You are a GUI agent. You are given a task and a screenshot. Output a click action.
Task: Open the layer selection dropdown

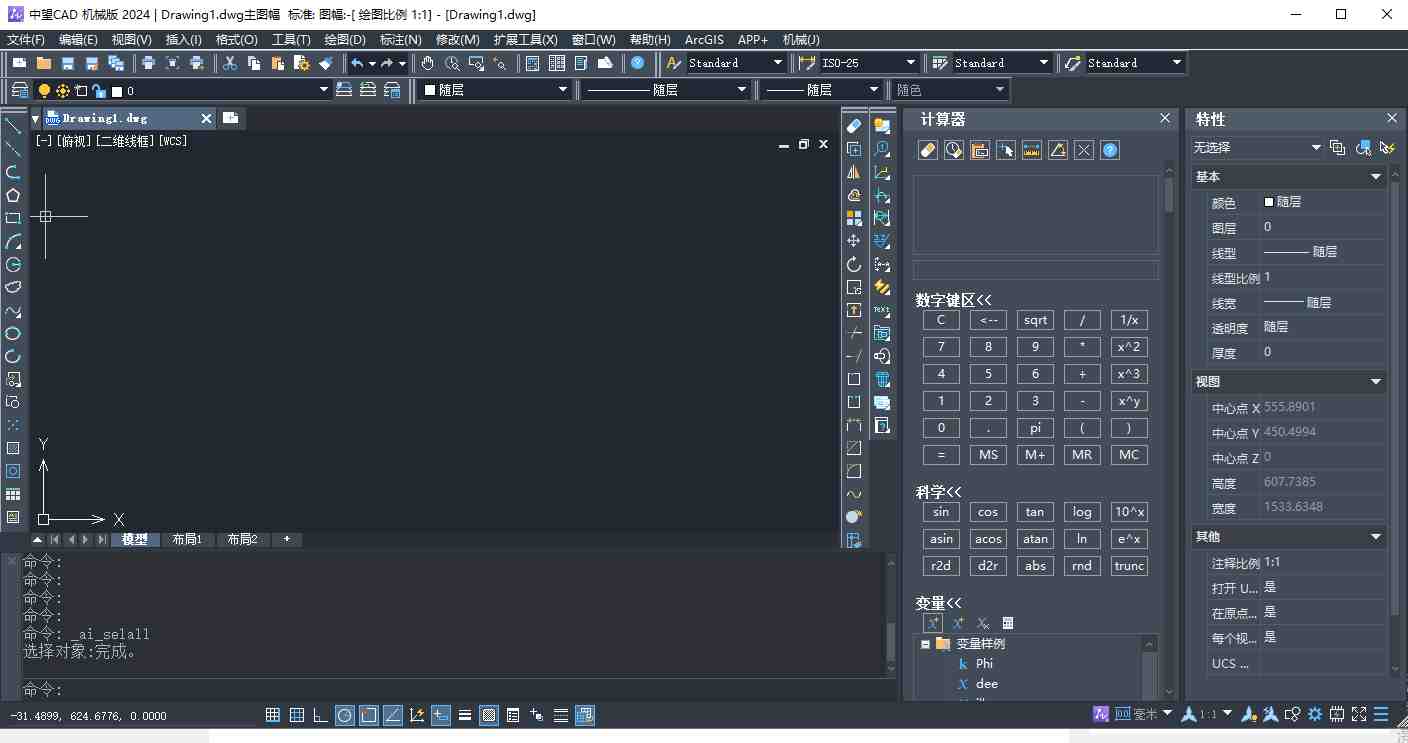pos(323,89)
